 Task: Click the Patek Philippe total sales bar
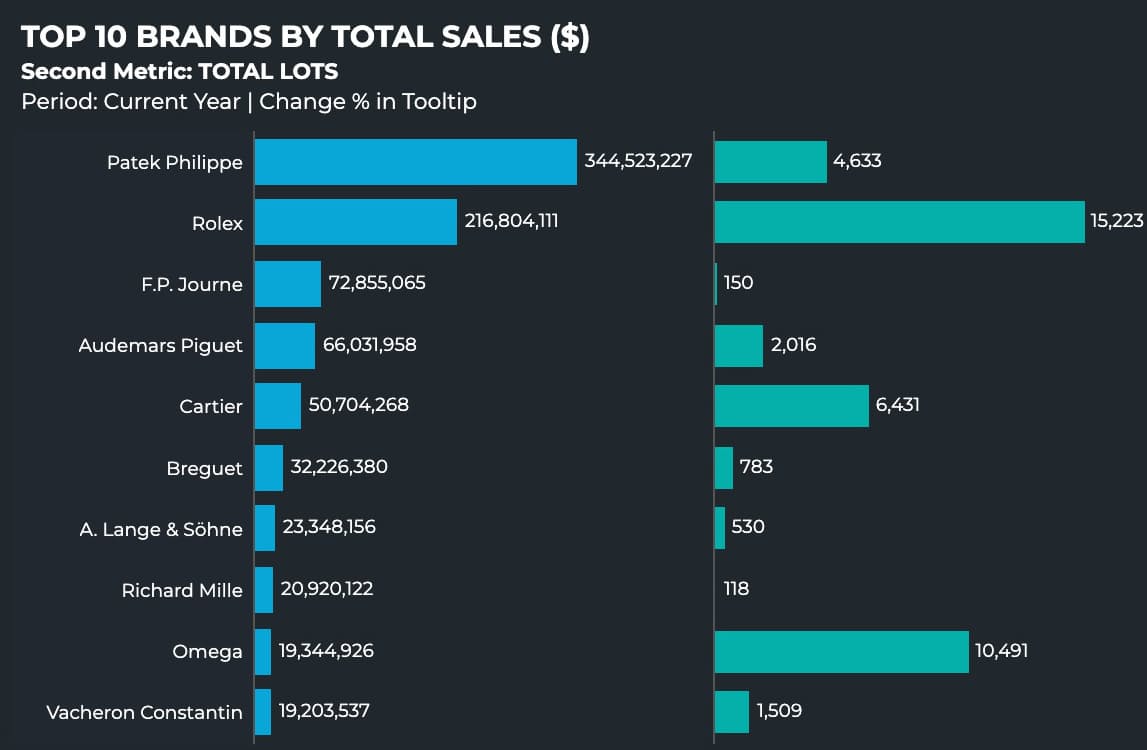pos(415,161)
